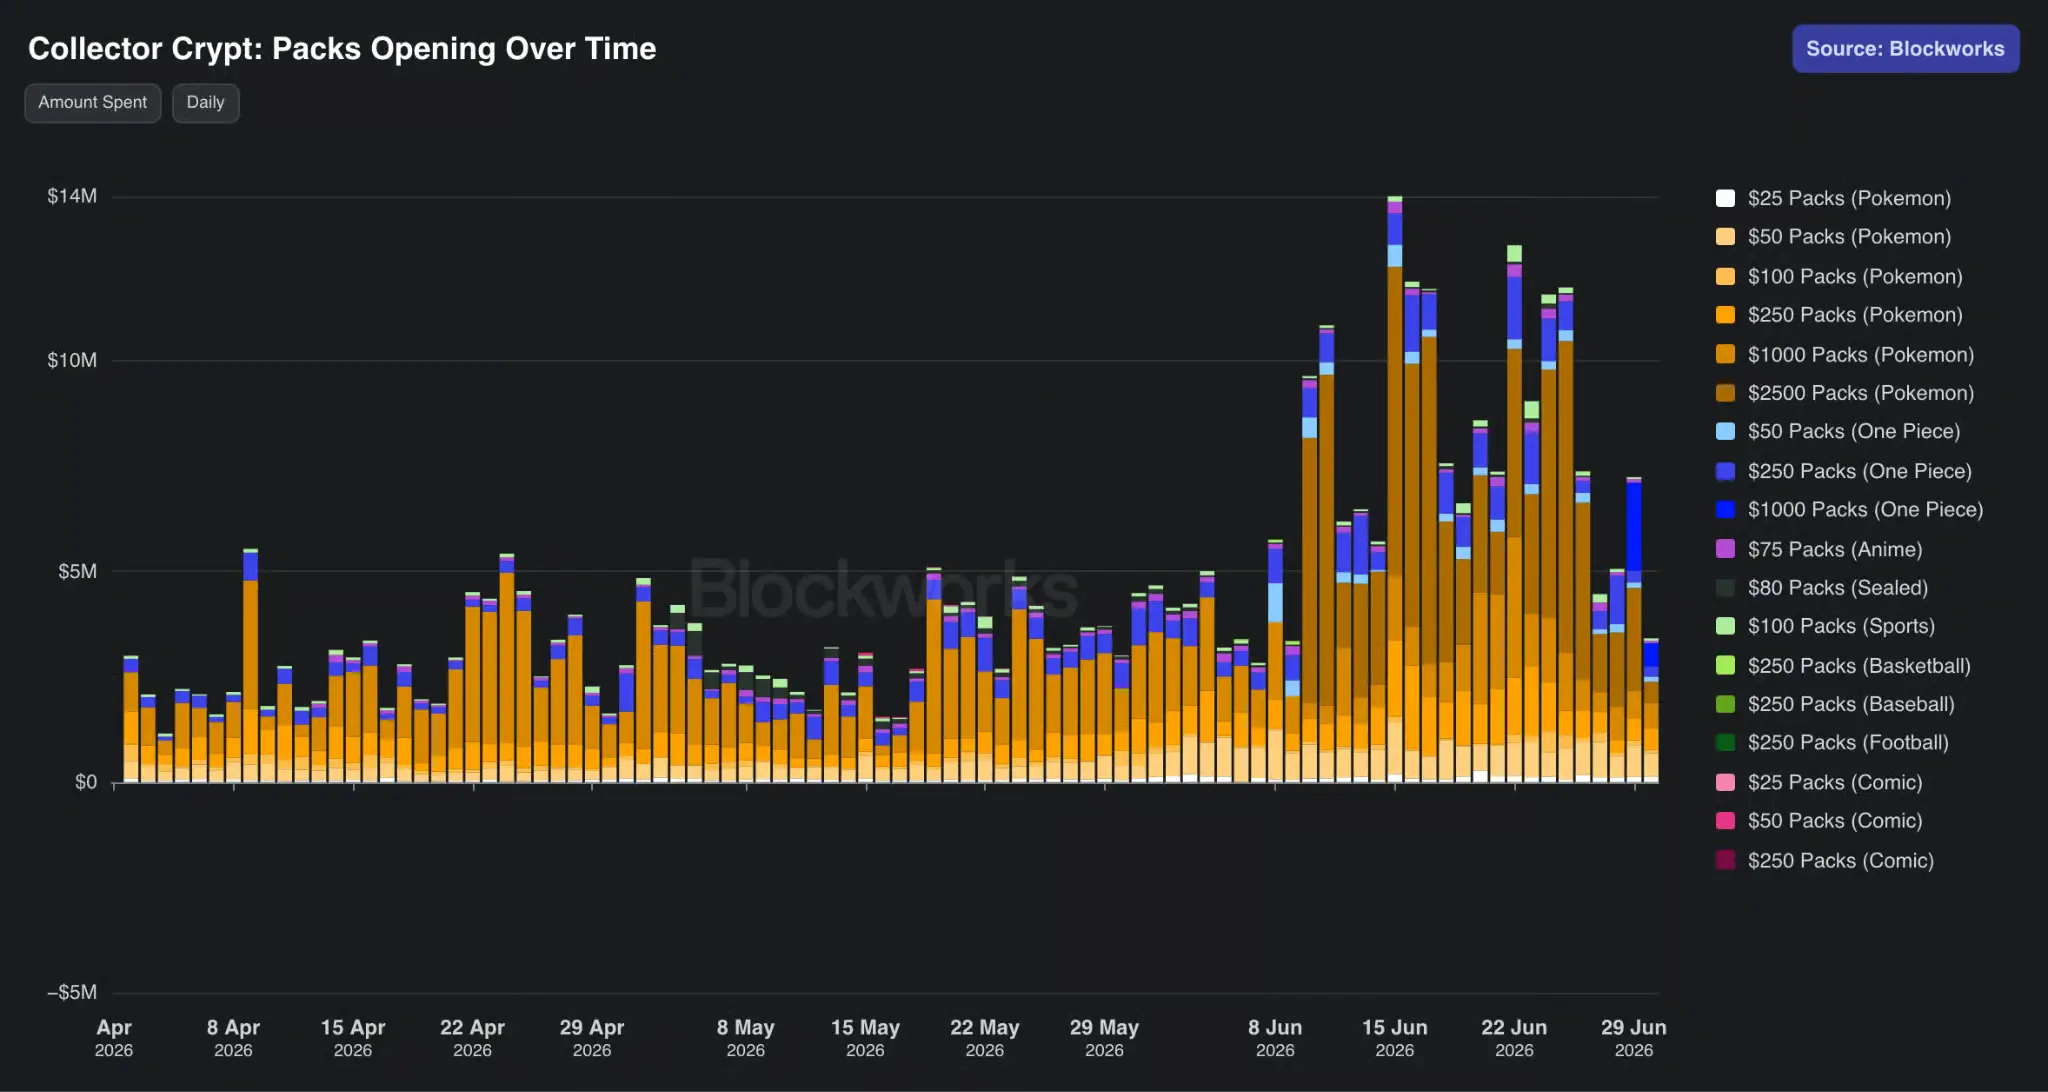Click the Apr 2026 x-axis label
Image resolution: width=2048 pixels, height=1092 pixels.
[x=114, y=1038]
